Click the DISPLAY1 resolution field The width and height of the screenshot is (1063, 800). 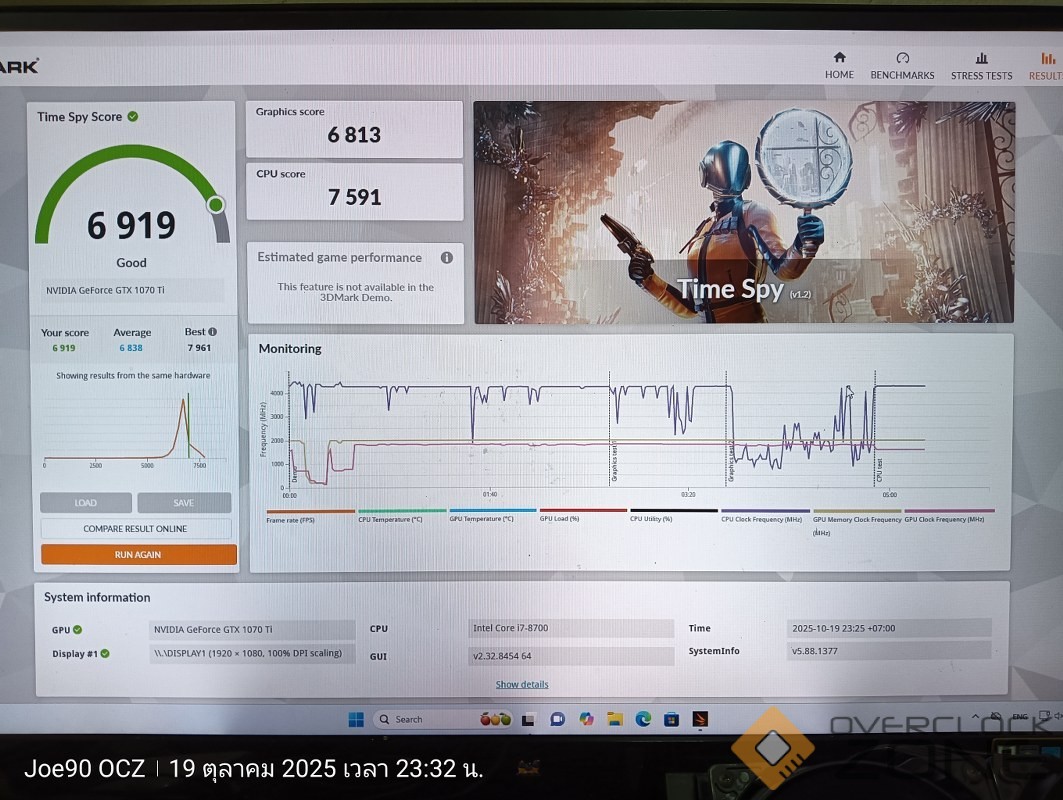[x=252, y=654]
